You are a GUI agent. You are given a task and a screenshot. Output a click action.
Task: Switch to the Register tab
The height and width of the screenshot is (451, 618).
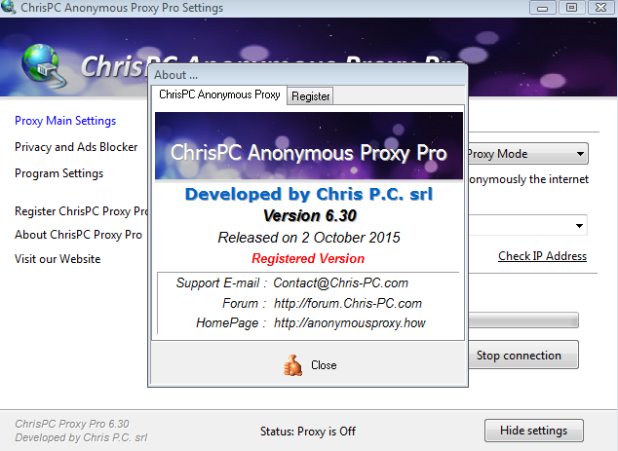click(x=310, y=96)
